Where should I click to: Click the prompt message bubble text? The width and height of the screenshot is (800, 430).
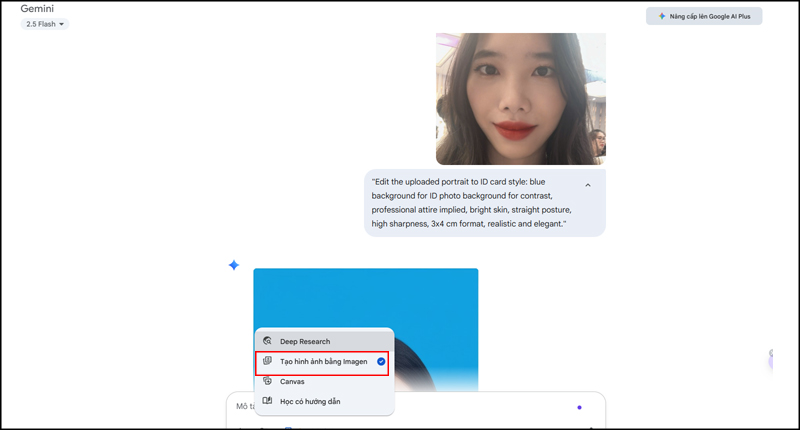click(x=471, y=203)
